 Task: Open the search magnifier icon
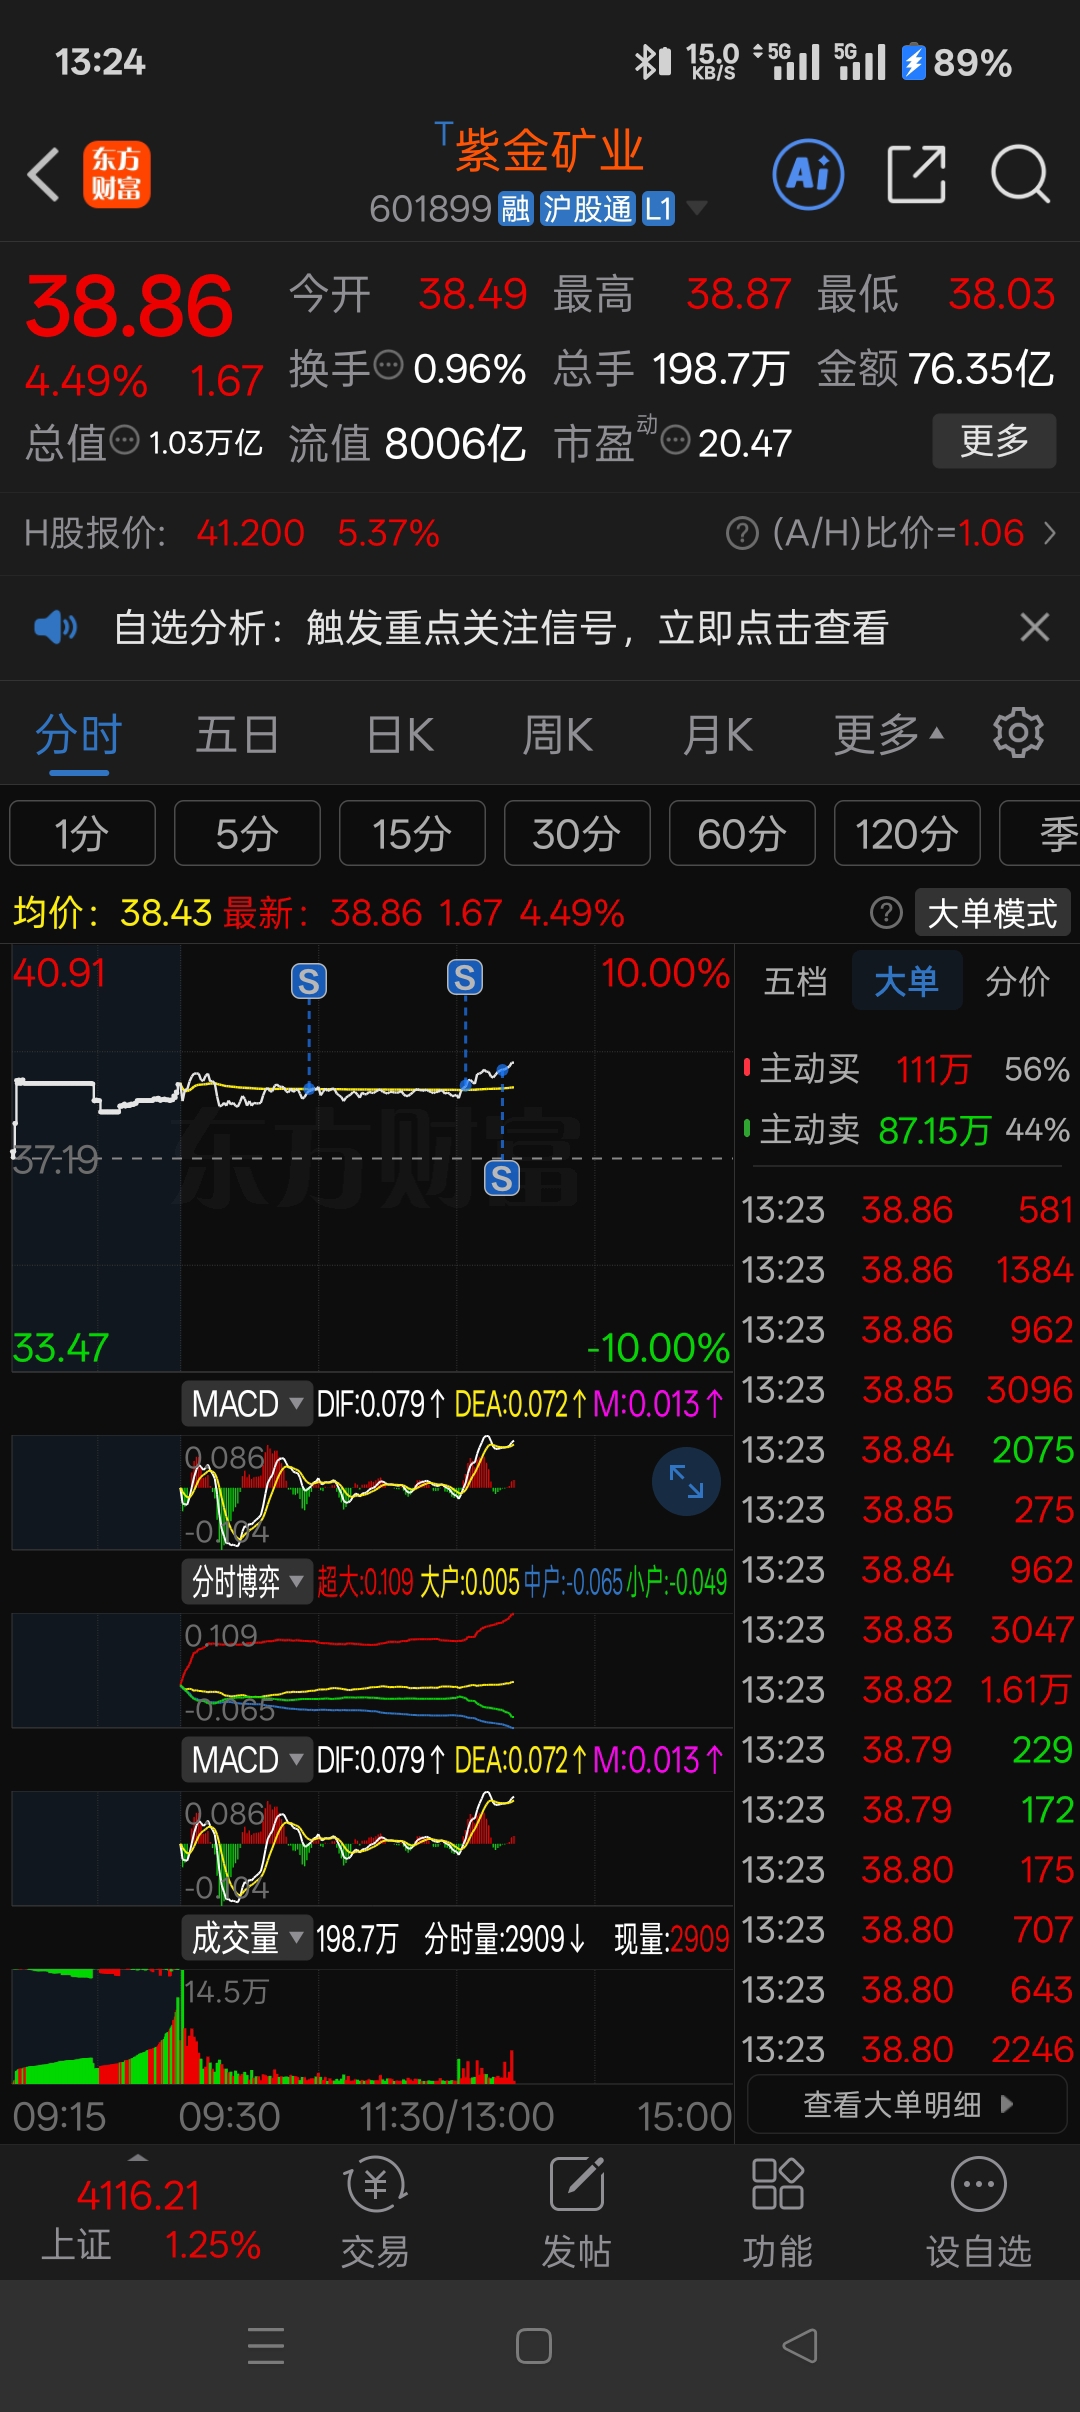coord(1020,174)
